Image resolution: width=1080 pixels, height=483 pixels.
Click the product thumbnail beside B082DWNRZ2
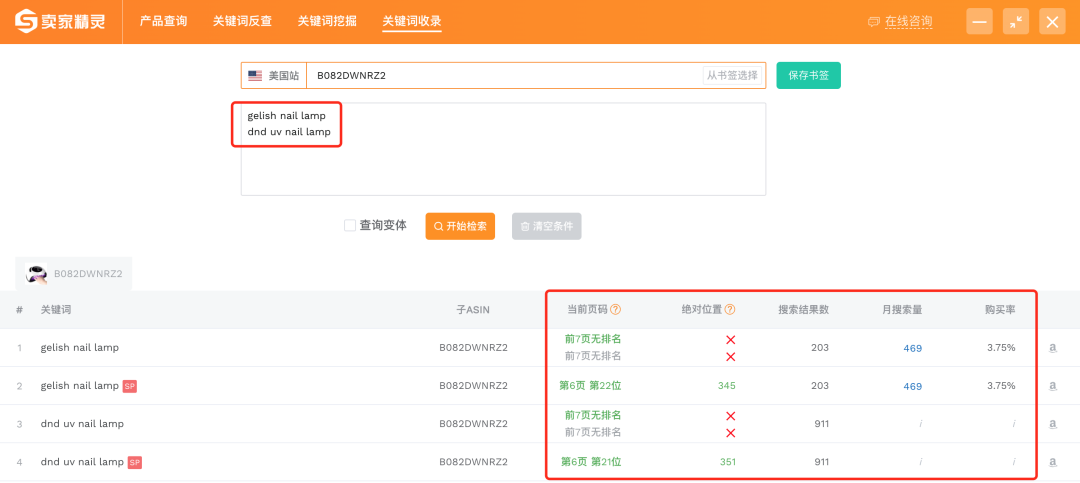(x=36, y=274)
